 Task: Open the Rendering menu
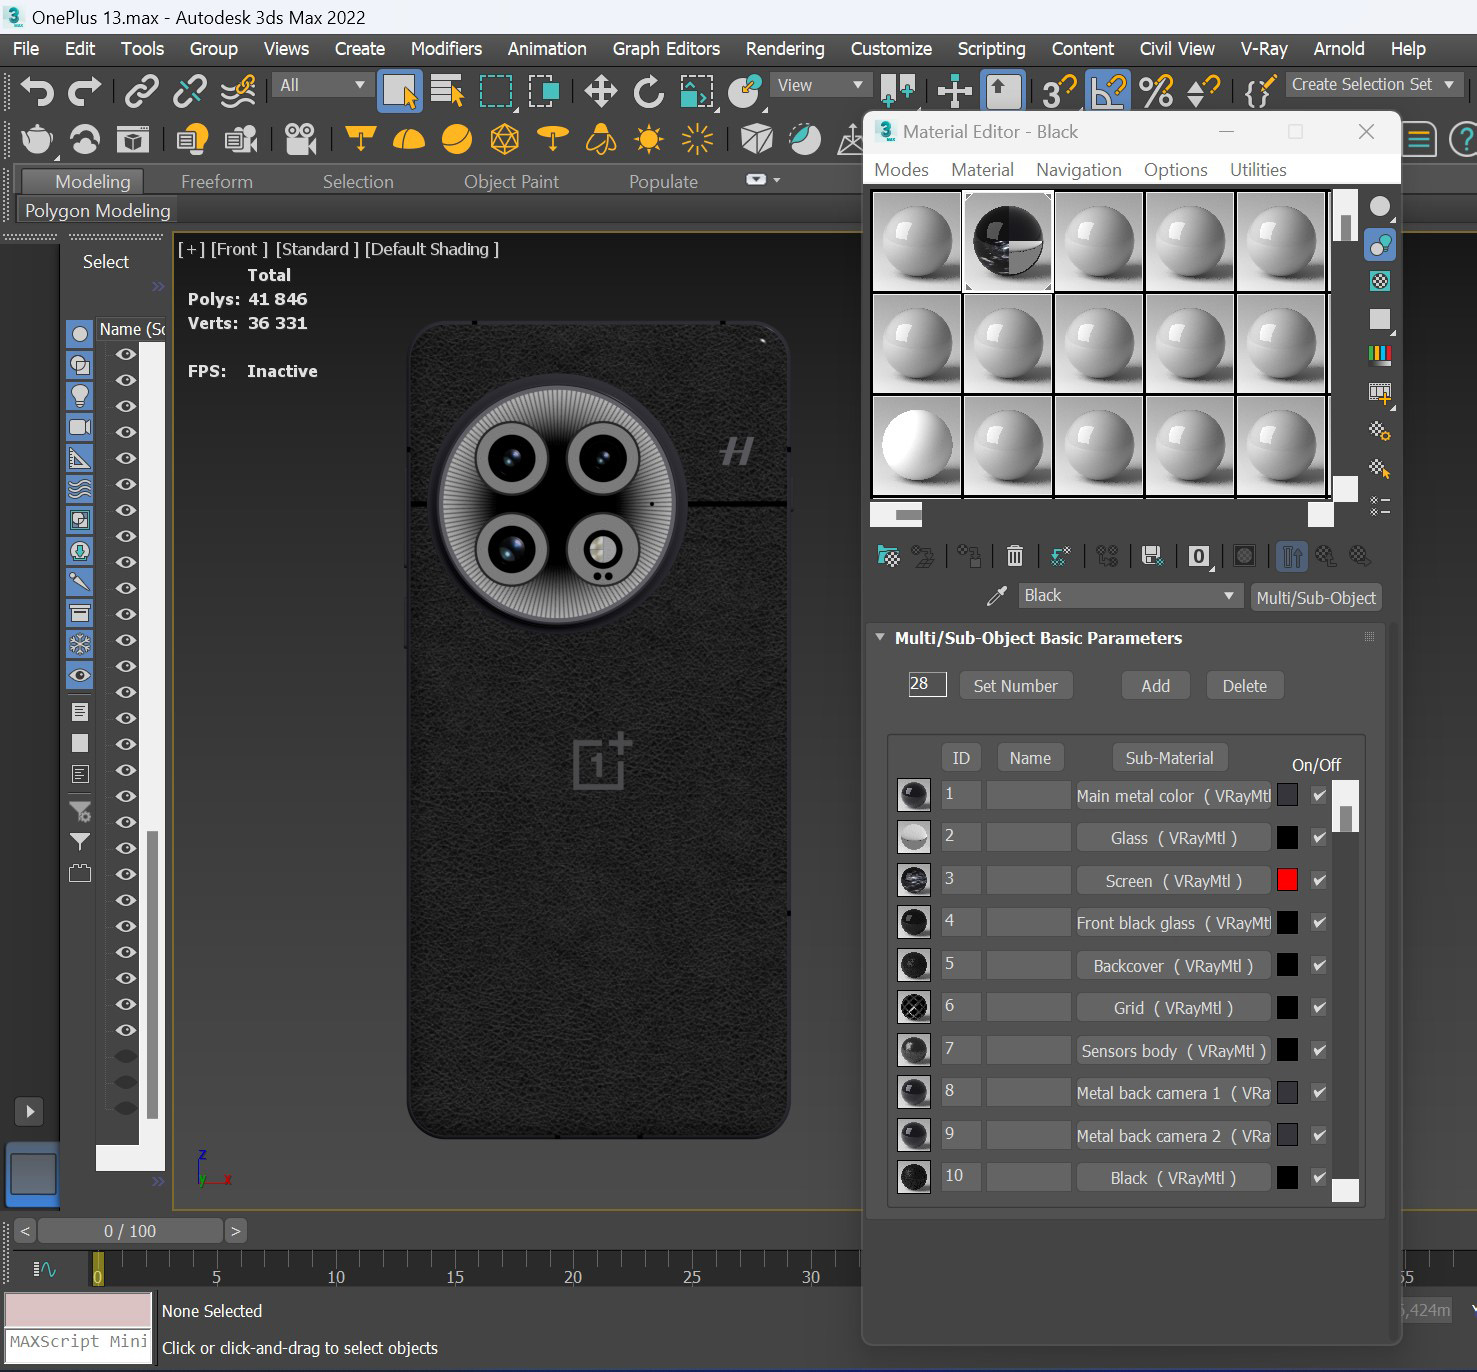[784, 49]
